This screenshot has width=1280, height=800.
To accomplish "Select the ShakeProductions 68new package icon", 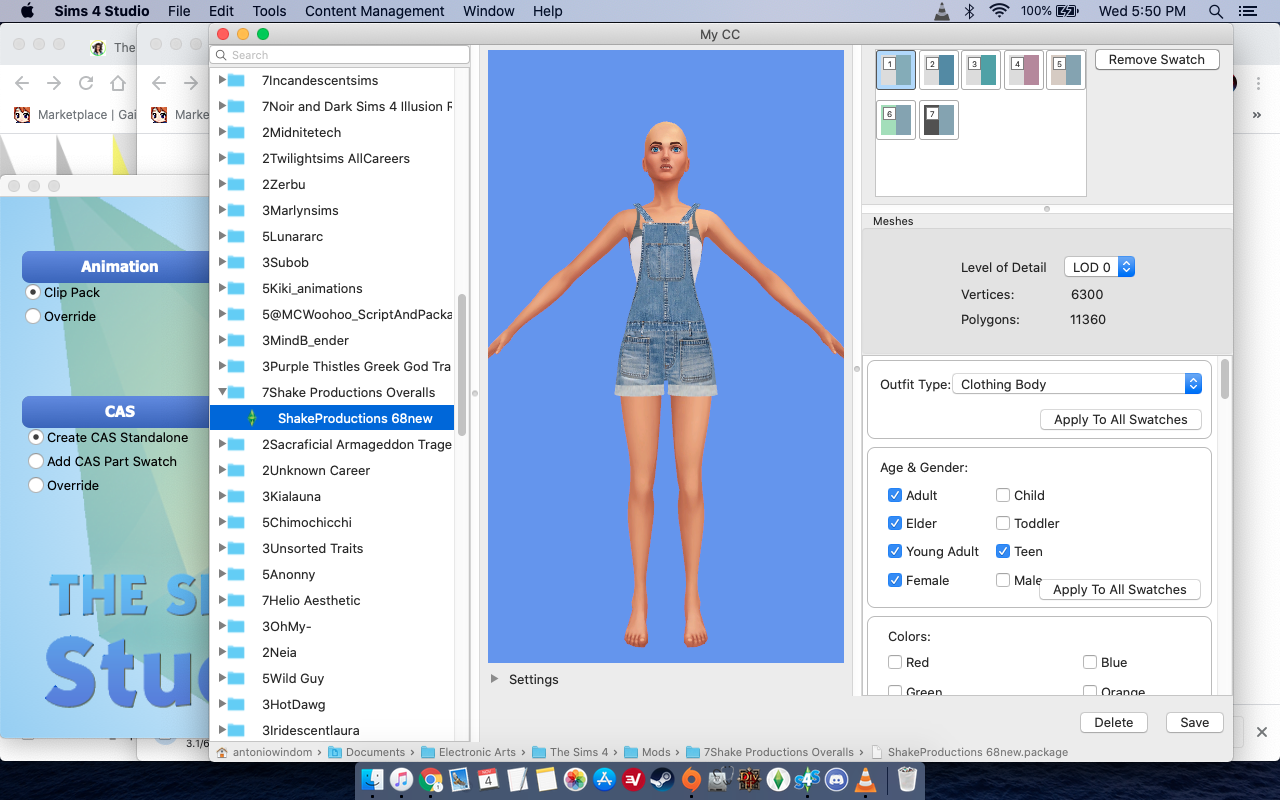I will [253, 418].
